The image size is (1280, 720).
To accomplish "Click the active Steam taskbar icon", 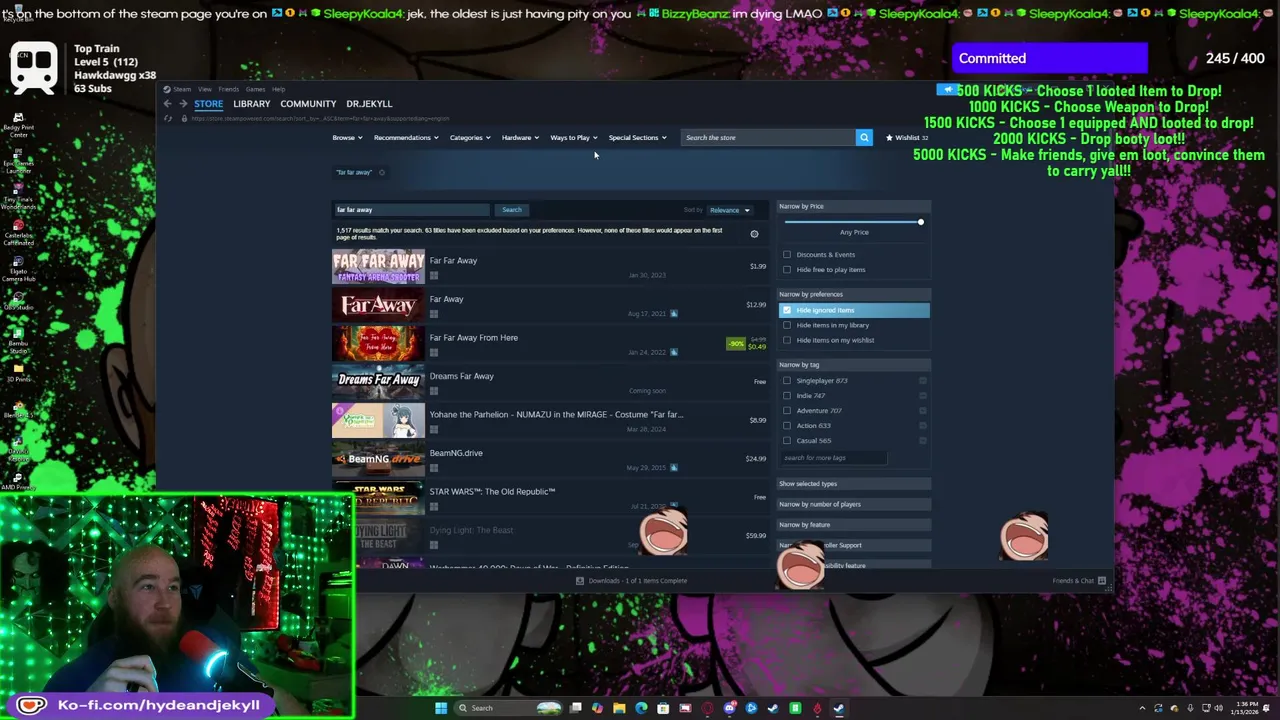I will pyautogui.click(x=838, y=708).
